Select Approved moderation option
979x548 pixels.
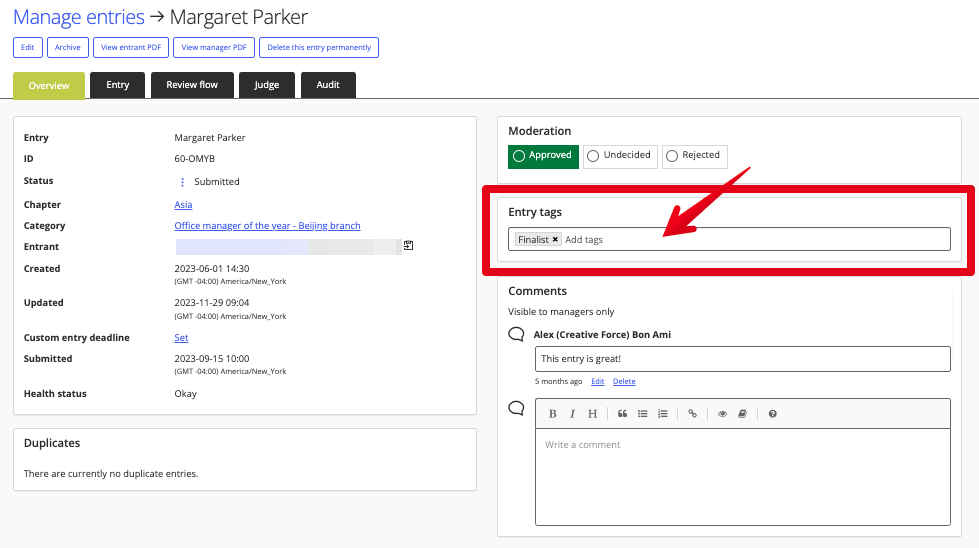pyautogui.click(x=543, y=156)
